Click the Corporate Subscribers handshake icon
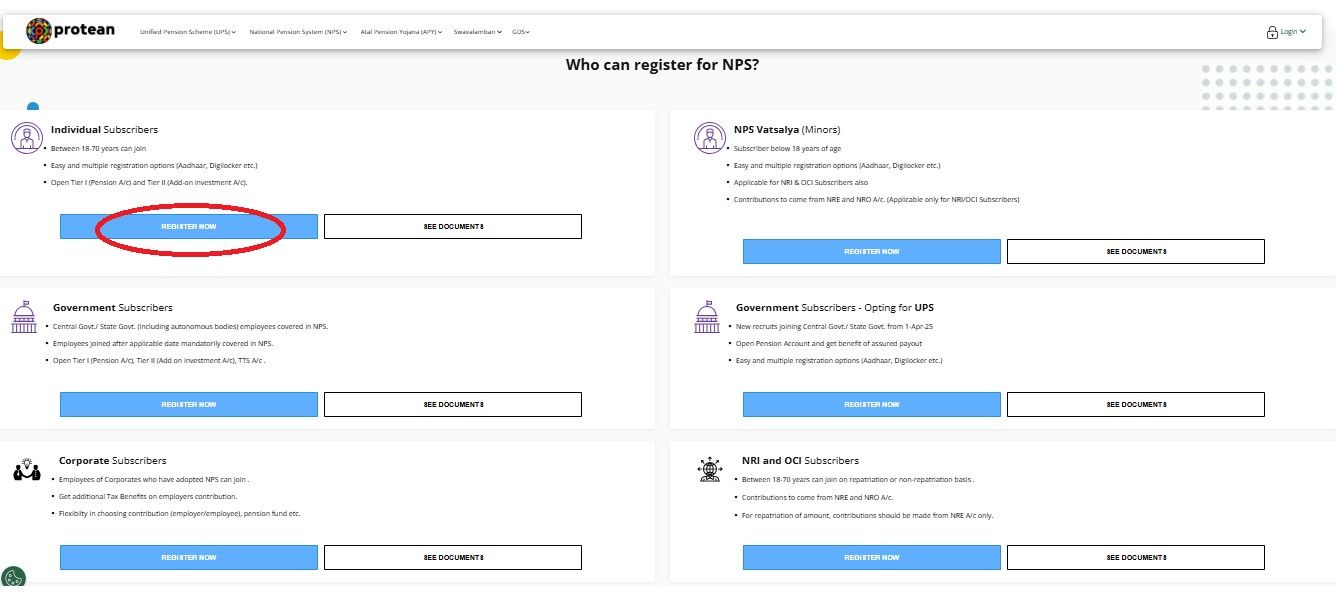The image size is (1336, 602). coord(27,469)
